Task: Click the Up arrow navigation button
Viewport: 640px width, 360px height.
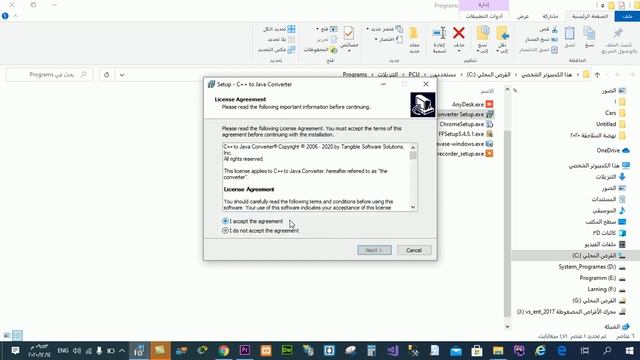Action: (597, 75)
